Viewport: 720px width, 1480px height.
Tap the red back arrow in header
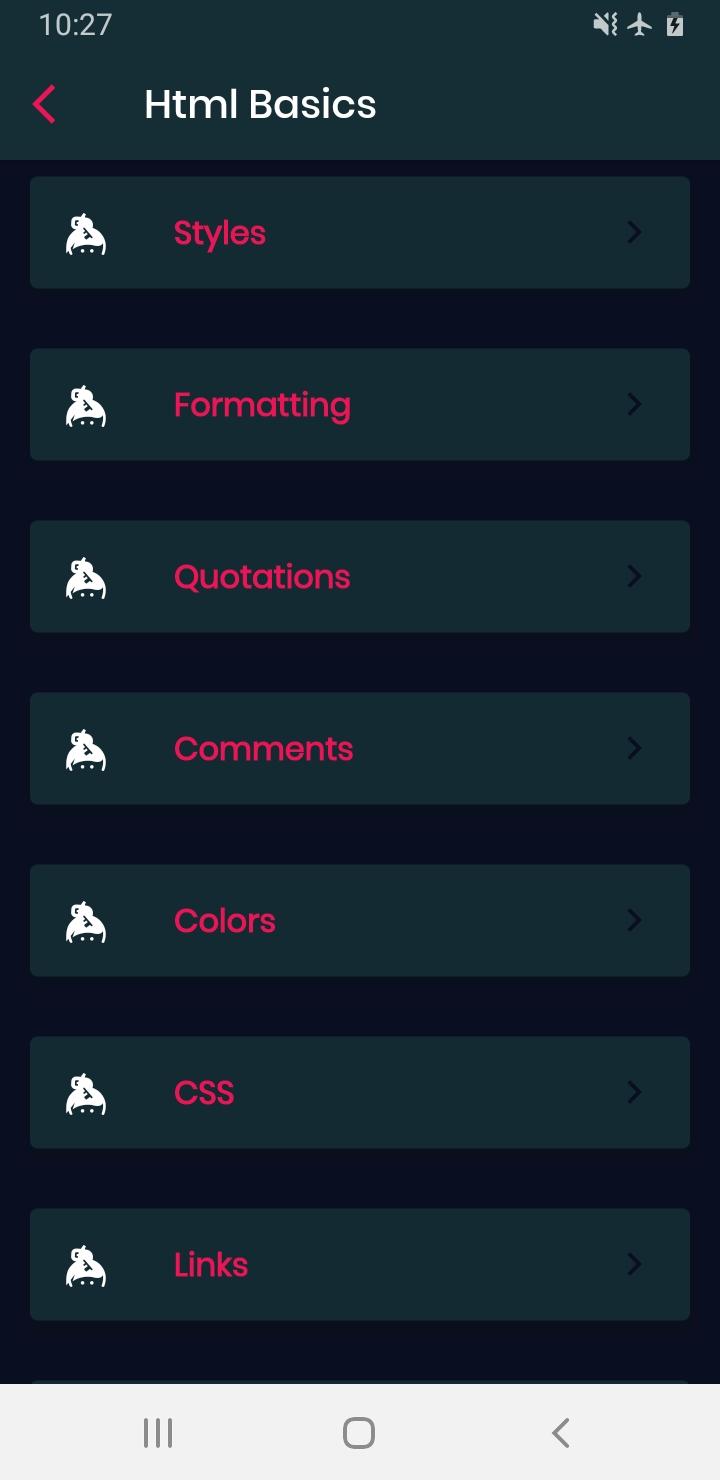pos(43,104)
